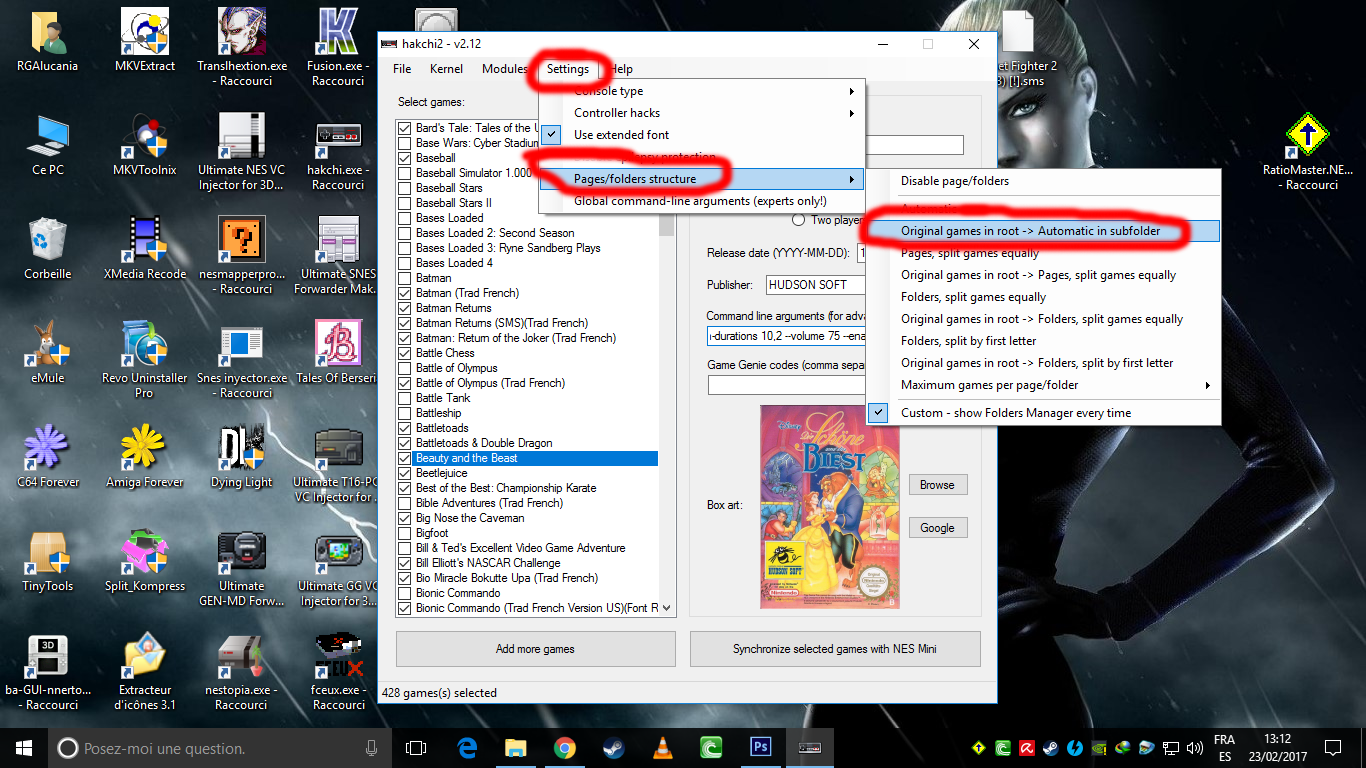This screenshot has width=1366, height=768.
Task: Uncheck the Baseball game checkbox
Action: [x=404, y=158]
